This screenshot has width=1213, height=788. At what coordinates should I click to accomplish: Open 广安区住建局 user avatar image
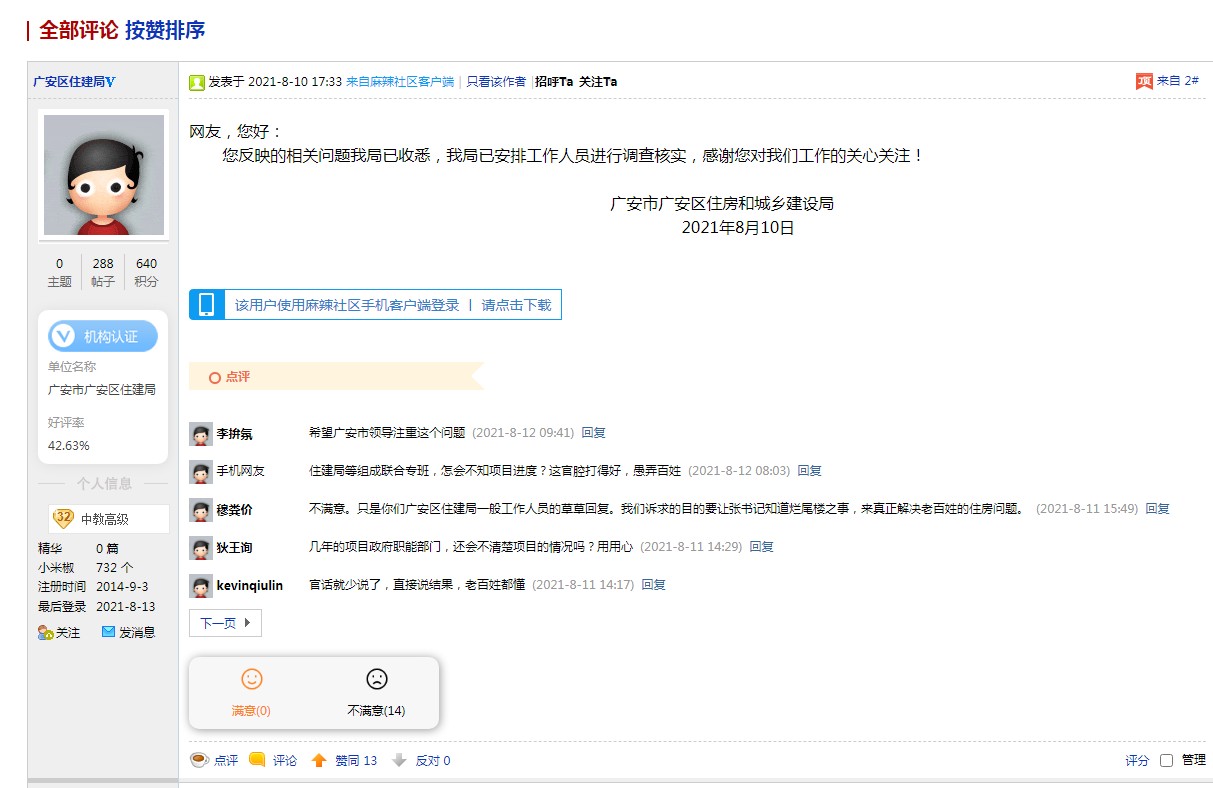coord(103,175)
